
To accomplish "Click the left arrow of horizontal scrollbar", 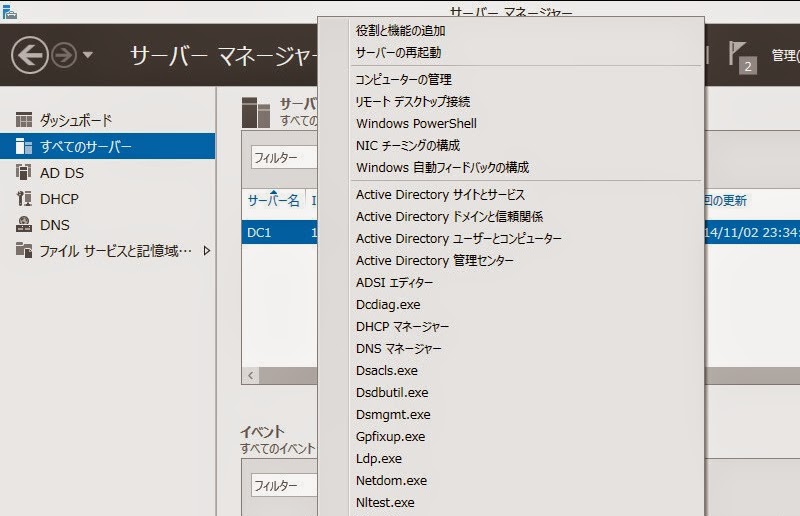I will pos(251,376).
